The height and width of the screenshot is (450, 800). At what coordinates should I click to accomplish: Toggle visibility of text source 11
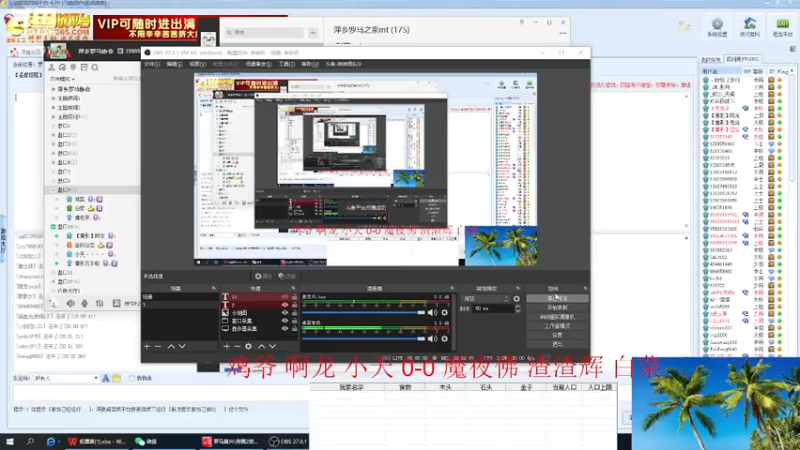click(x=285, y=297)
